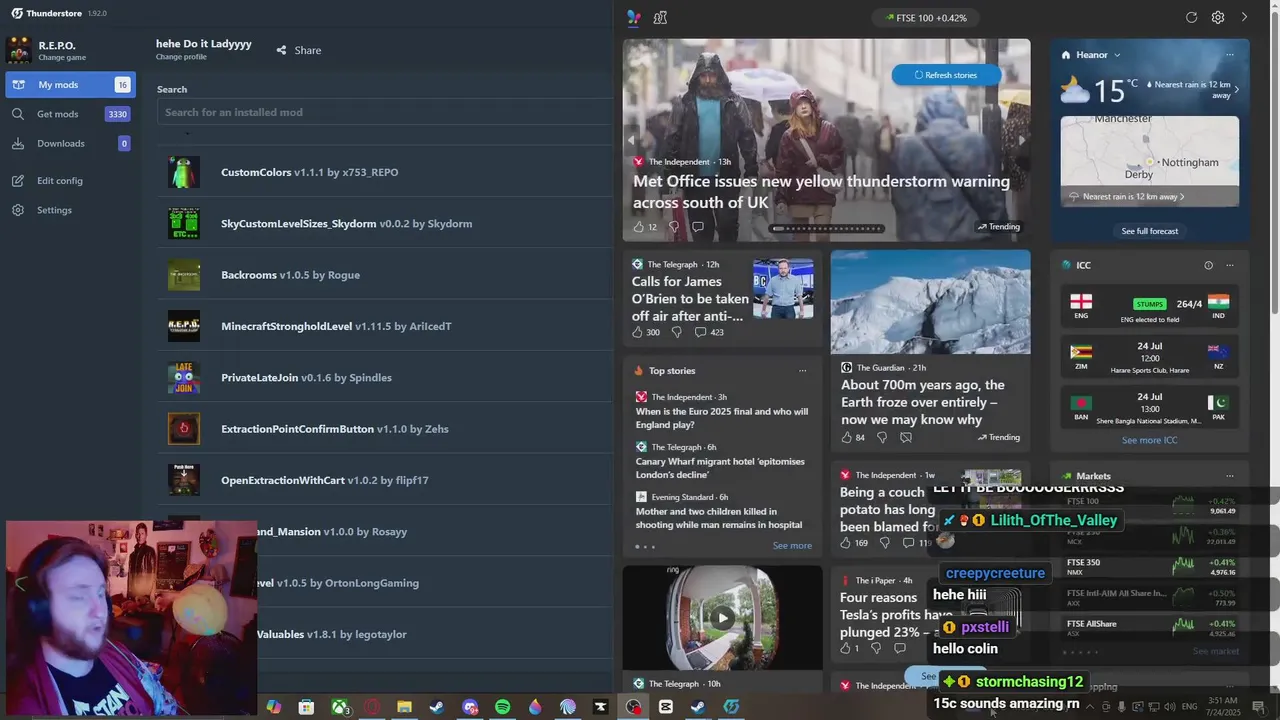This screenshot has height=720, width=1280.
Task: Select OpenExtractionWithCart mod icon
Action: tap(184, 480)
